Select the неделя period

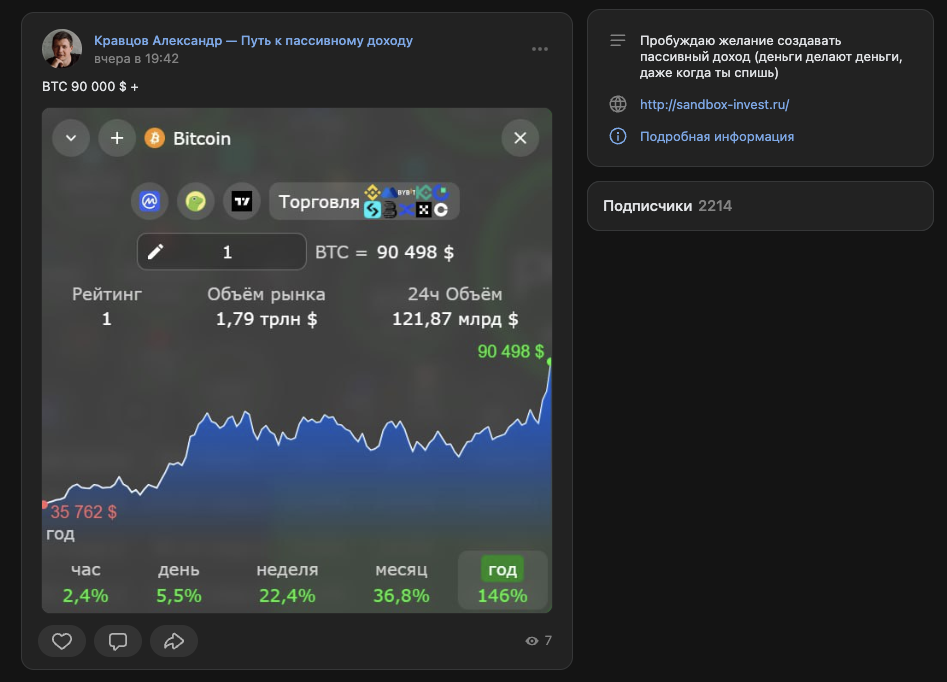(287, 582)
